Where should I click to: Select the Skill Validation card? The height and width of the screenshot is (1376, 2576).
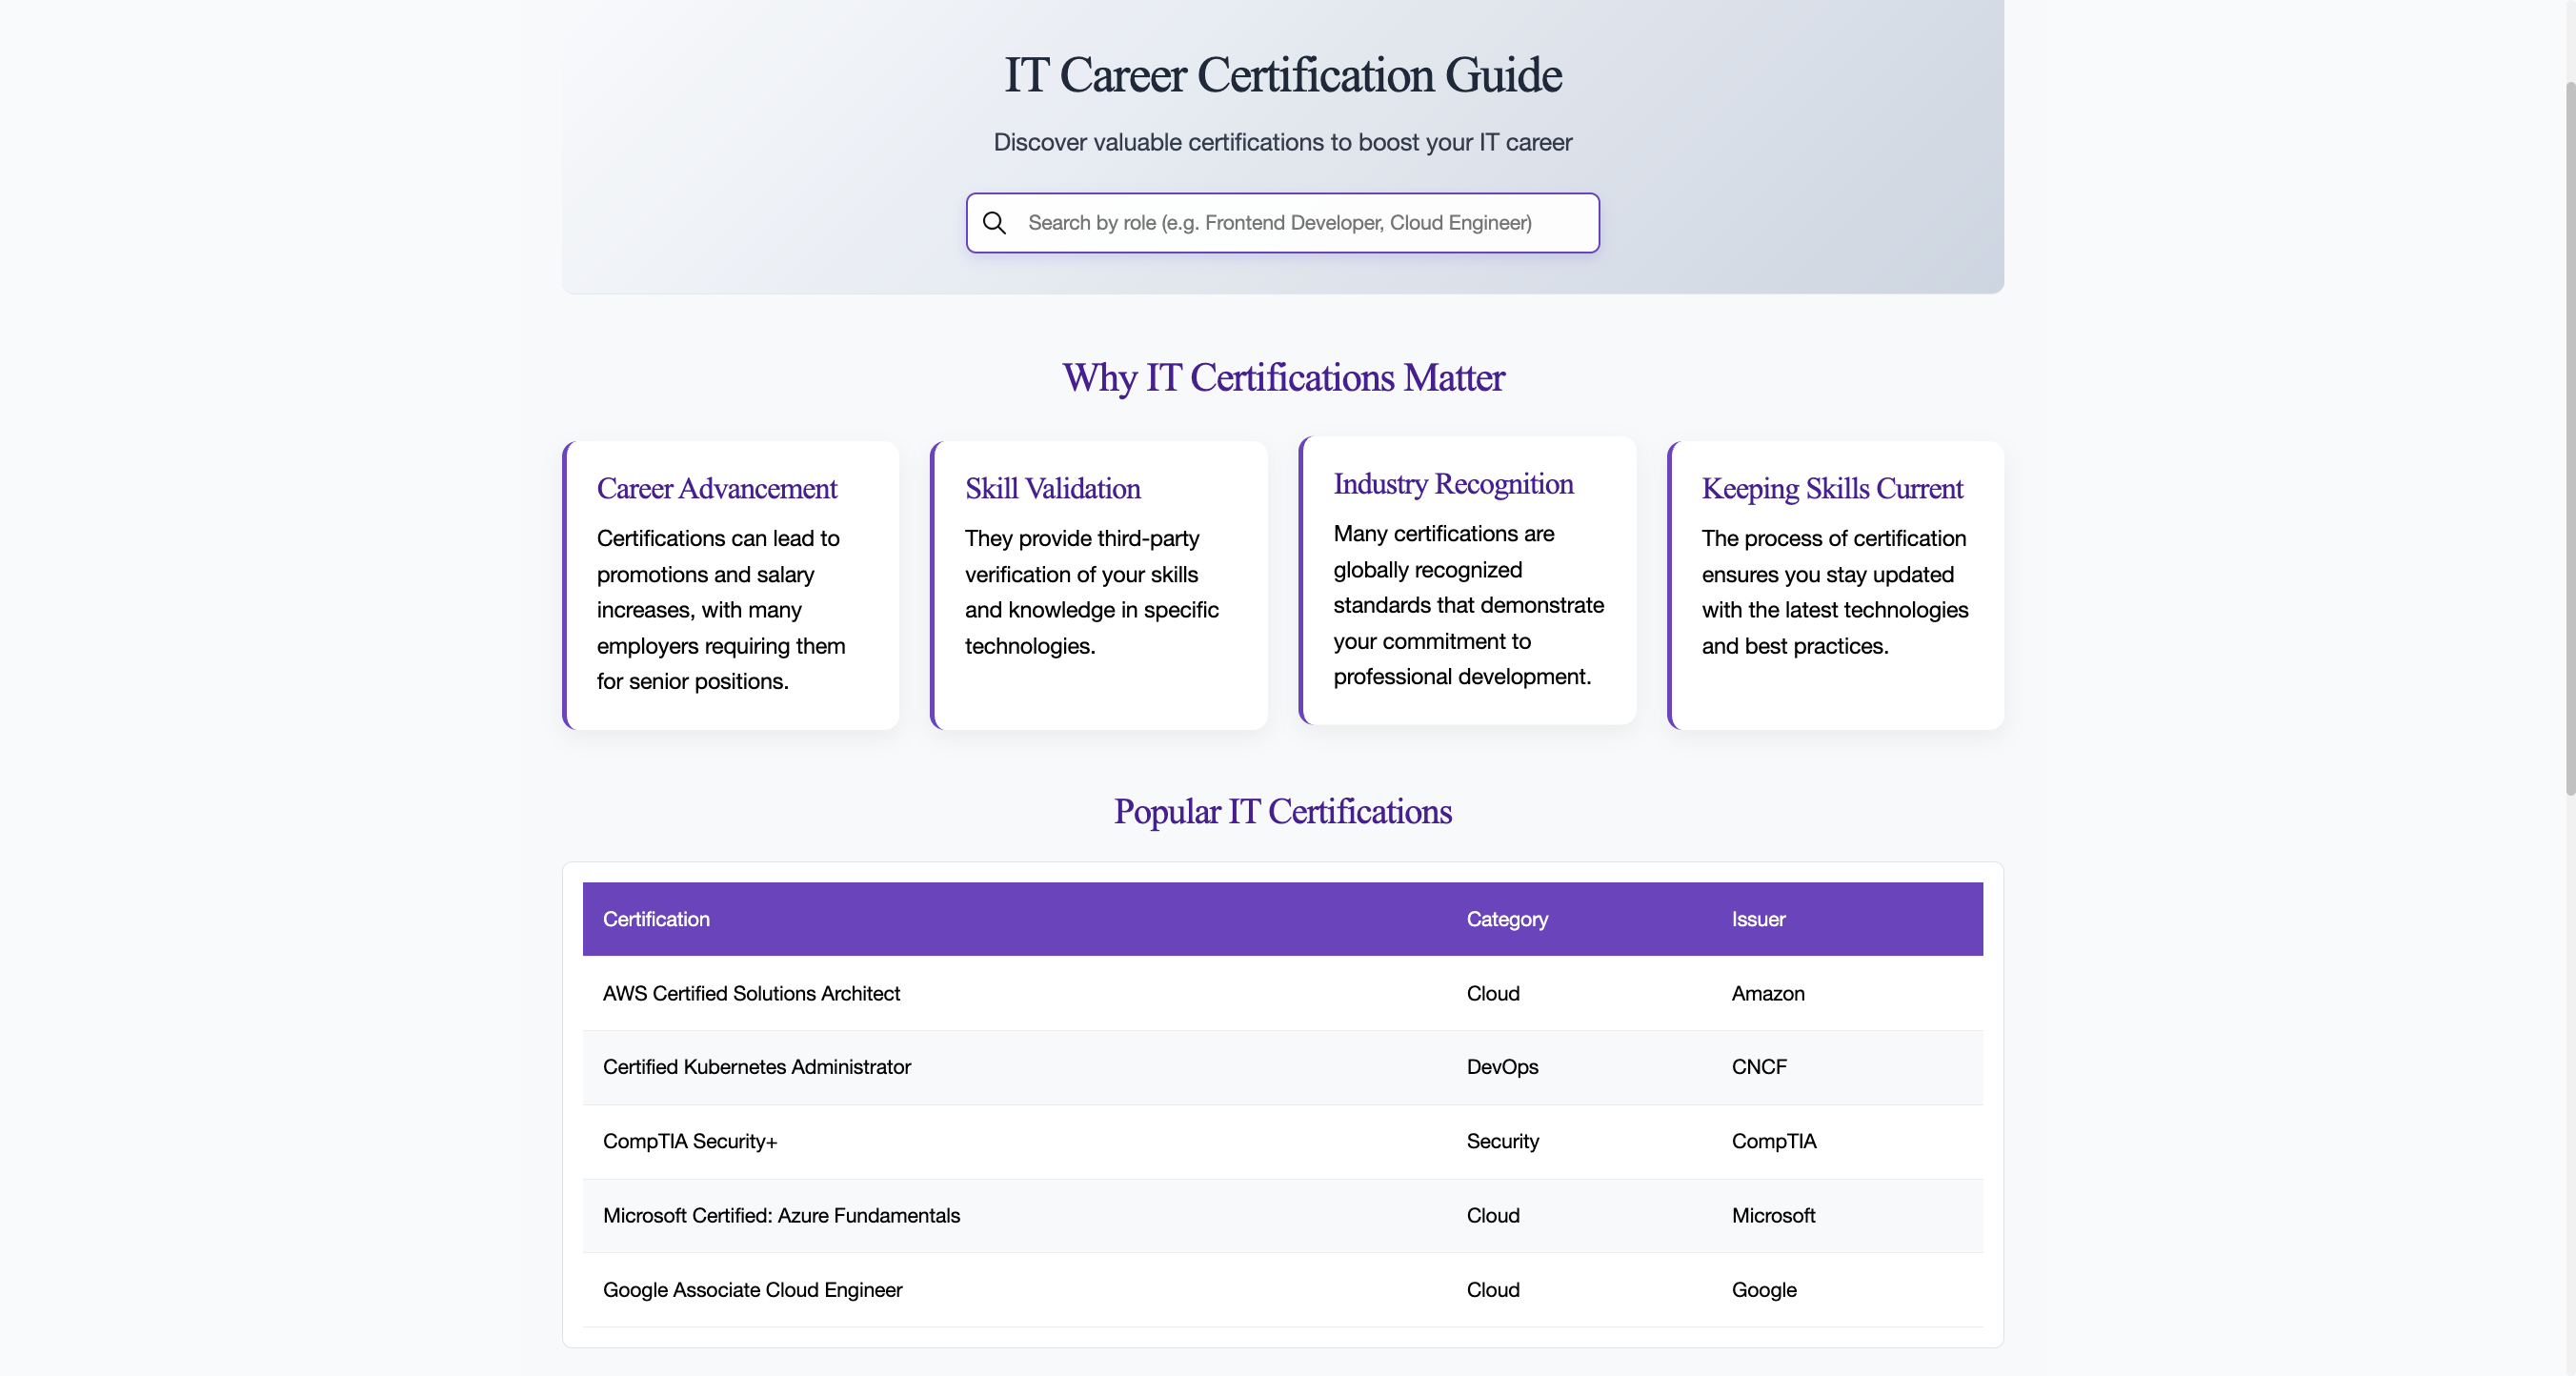point(1099,585)
